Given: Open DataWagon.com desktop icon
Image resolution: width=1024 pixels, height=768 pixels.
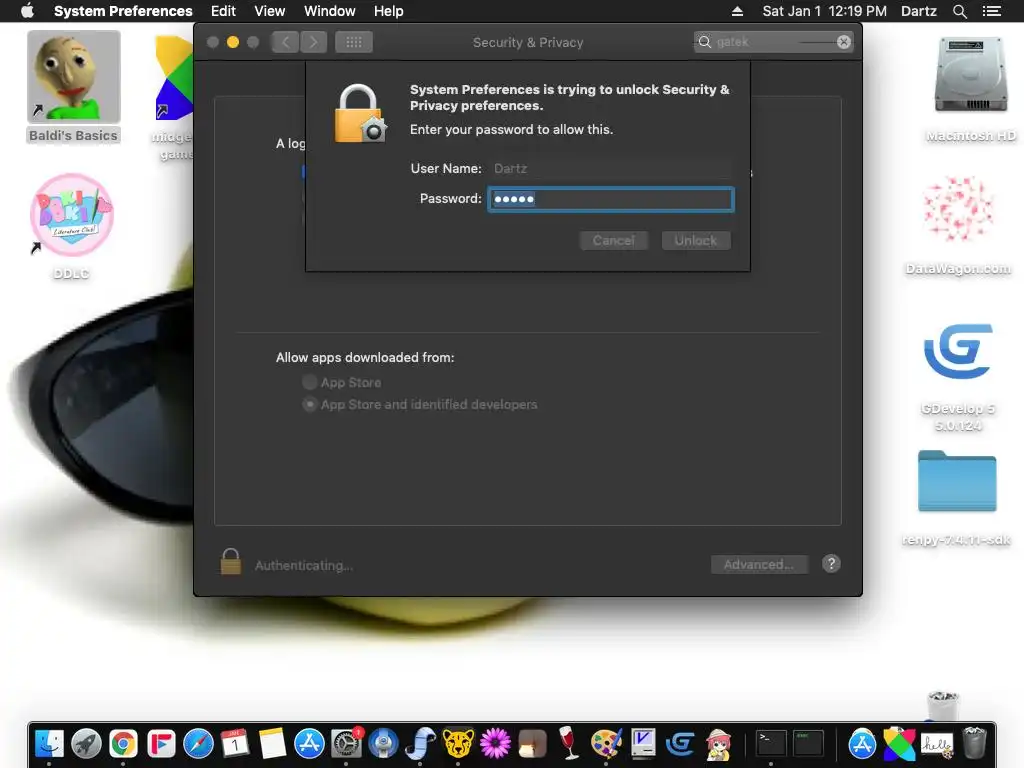Looking at the screenshot, I should [958, 224].
